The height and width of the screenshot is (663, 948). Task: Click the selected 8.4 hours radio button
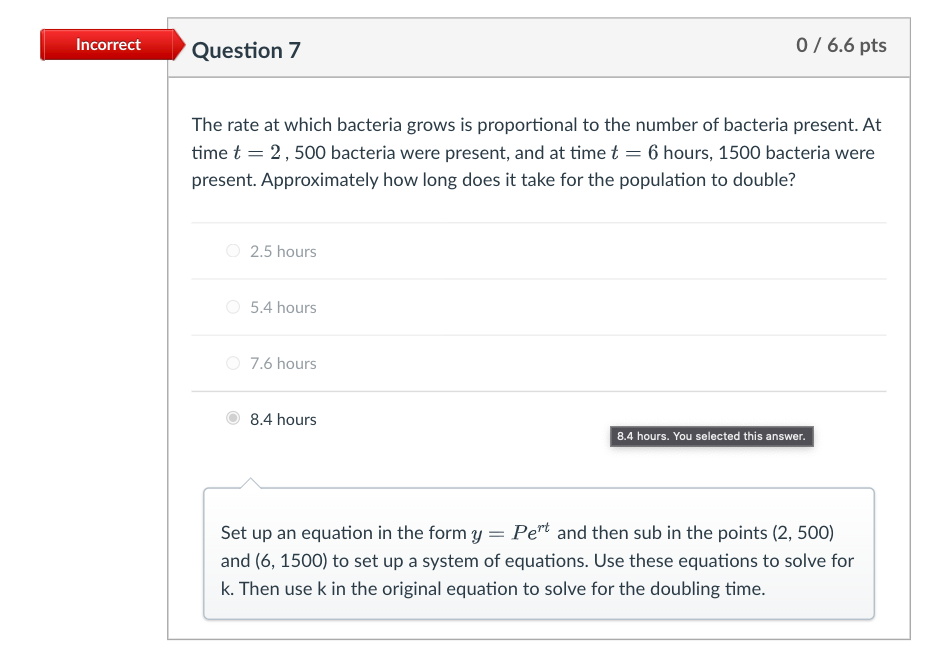[x=232, y=419]
